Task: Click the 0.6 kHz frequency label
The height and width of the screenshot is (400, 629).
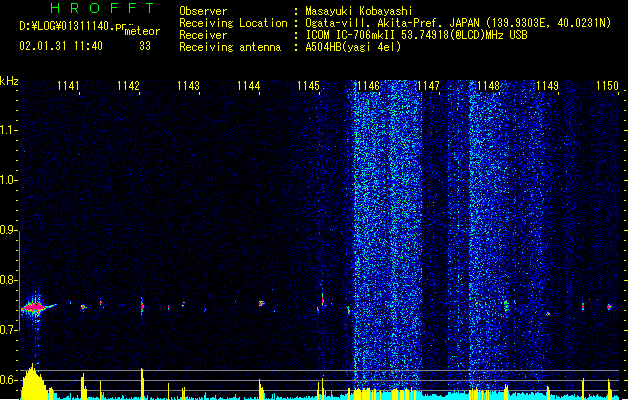Action: coord(8,380)
